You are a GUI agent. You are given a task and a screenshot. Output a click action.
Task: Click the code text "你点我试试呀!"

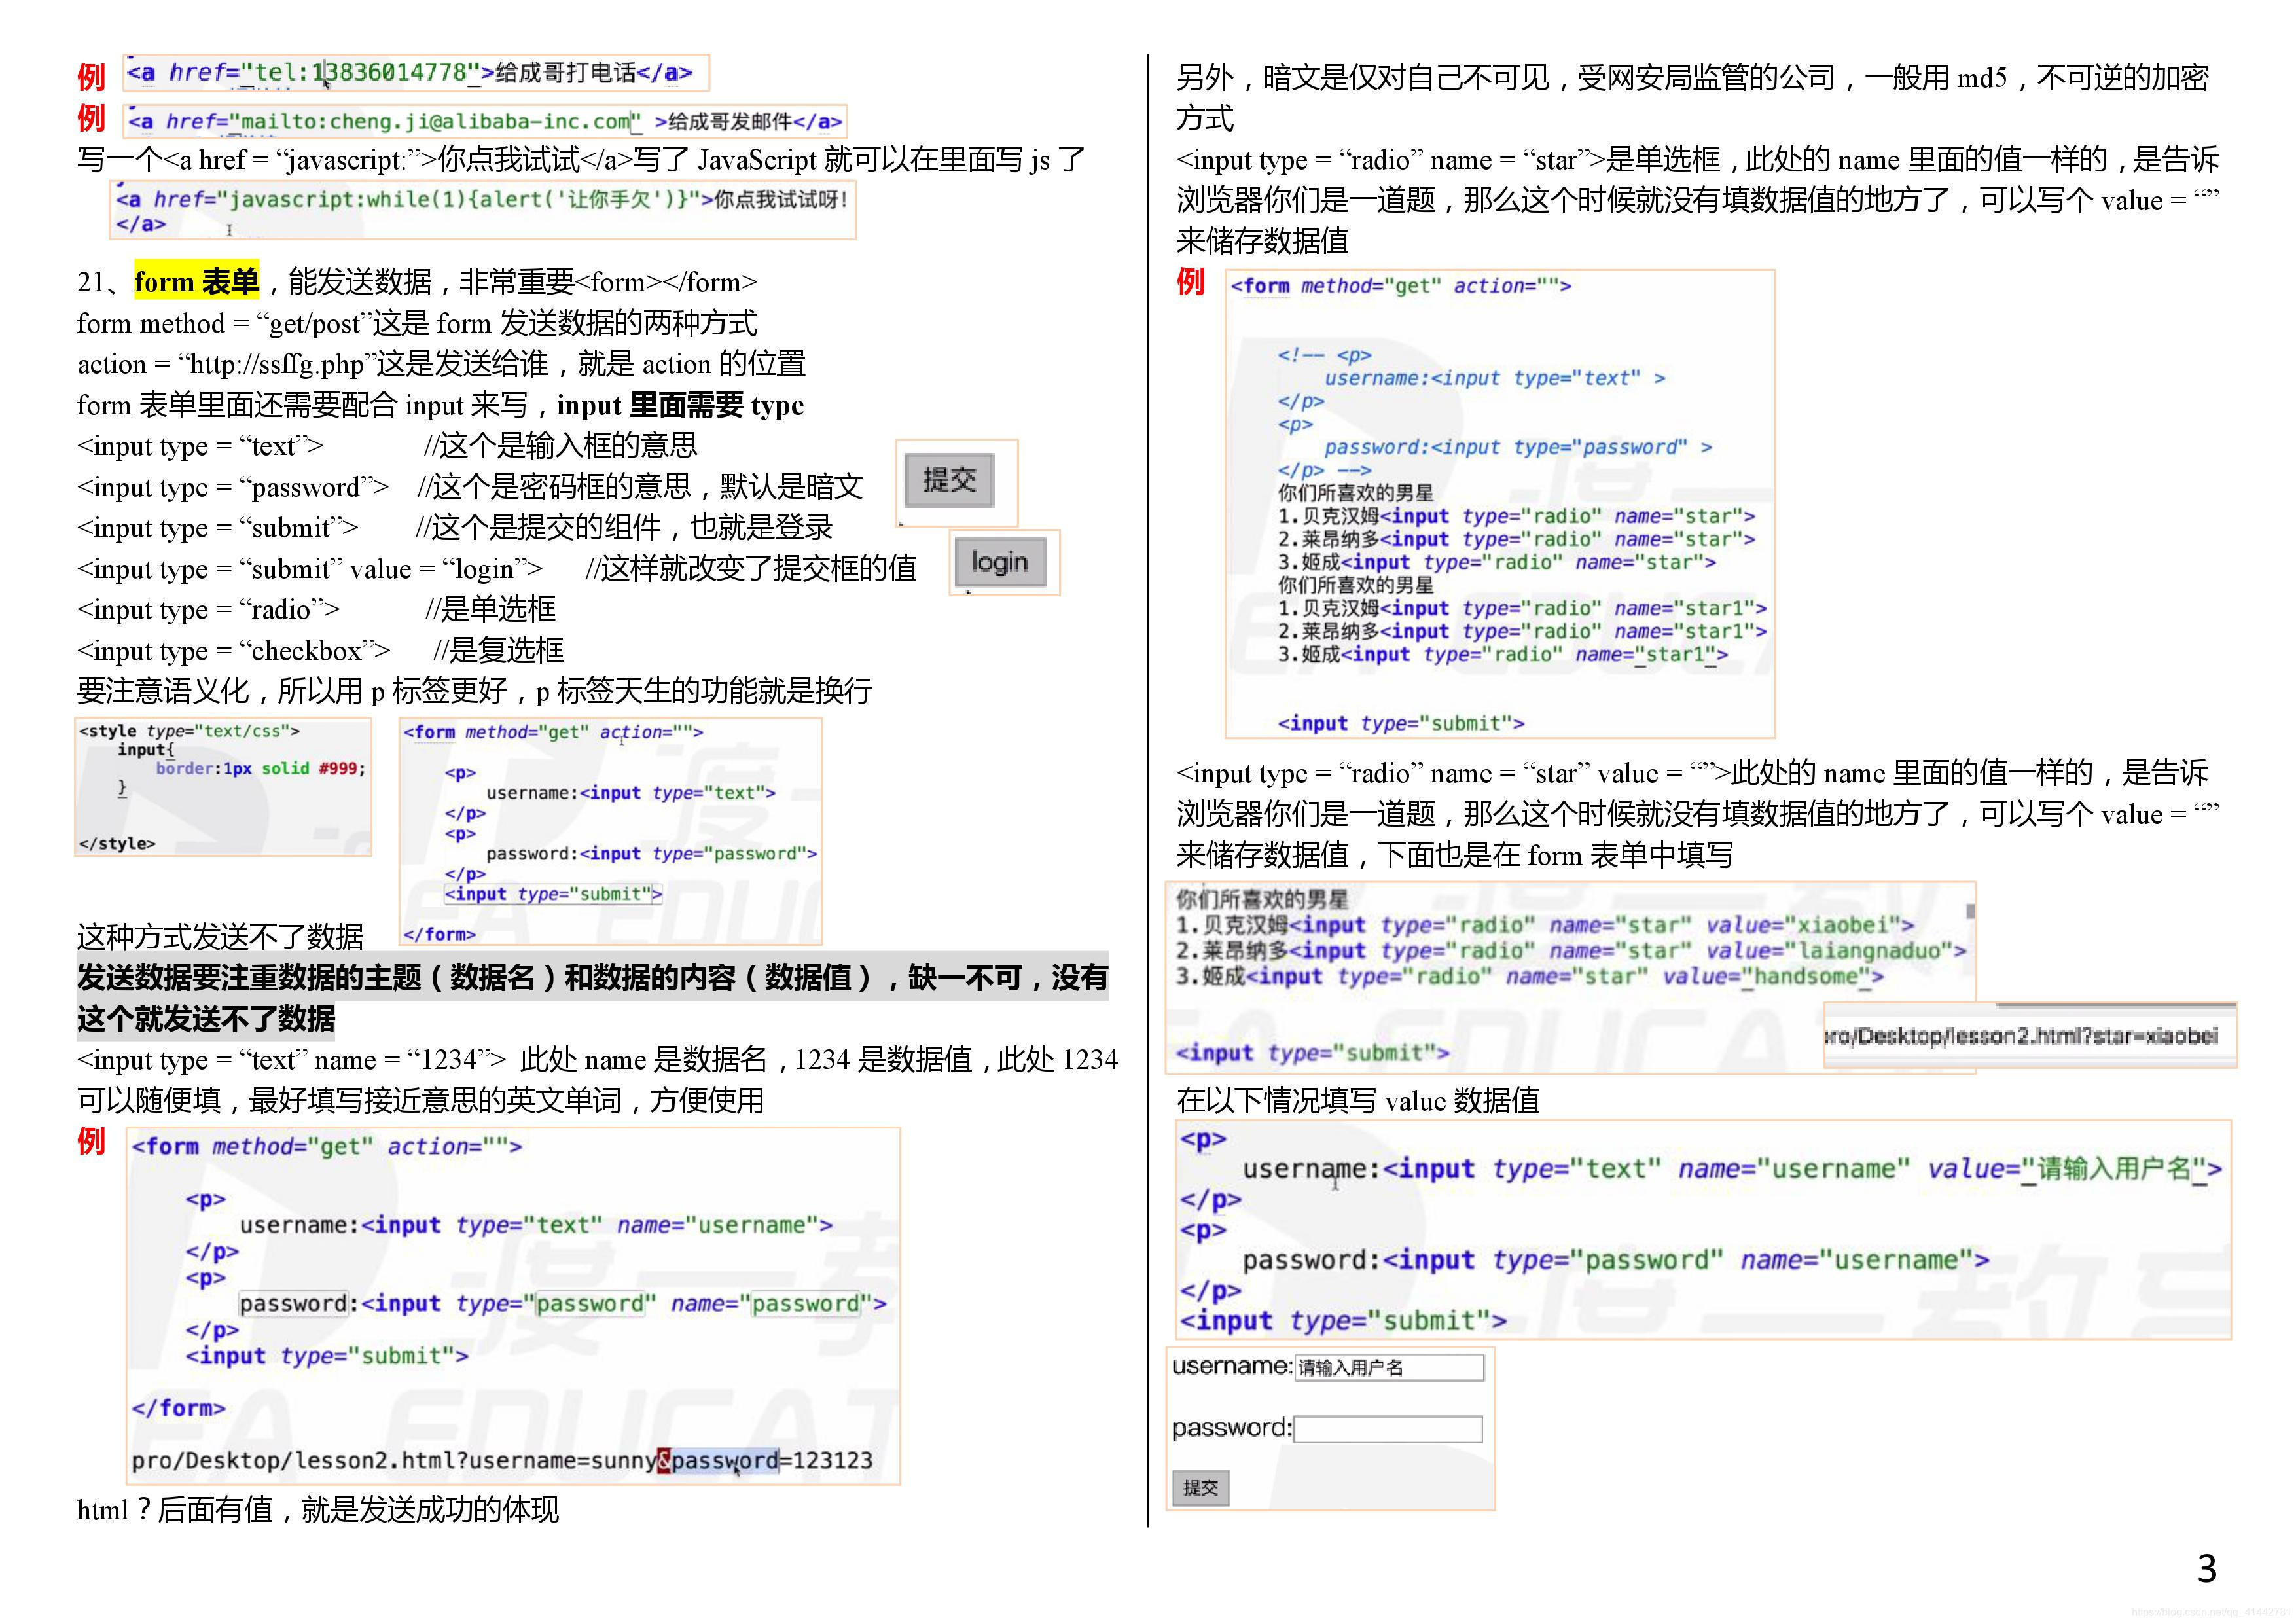point(781,199)
